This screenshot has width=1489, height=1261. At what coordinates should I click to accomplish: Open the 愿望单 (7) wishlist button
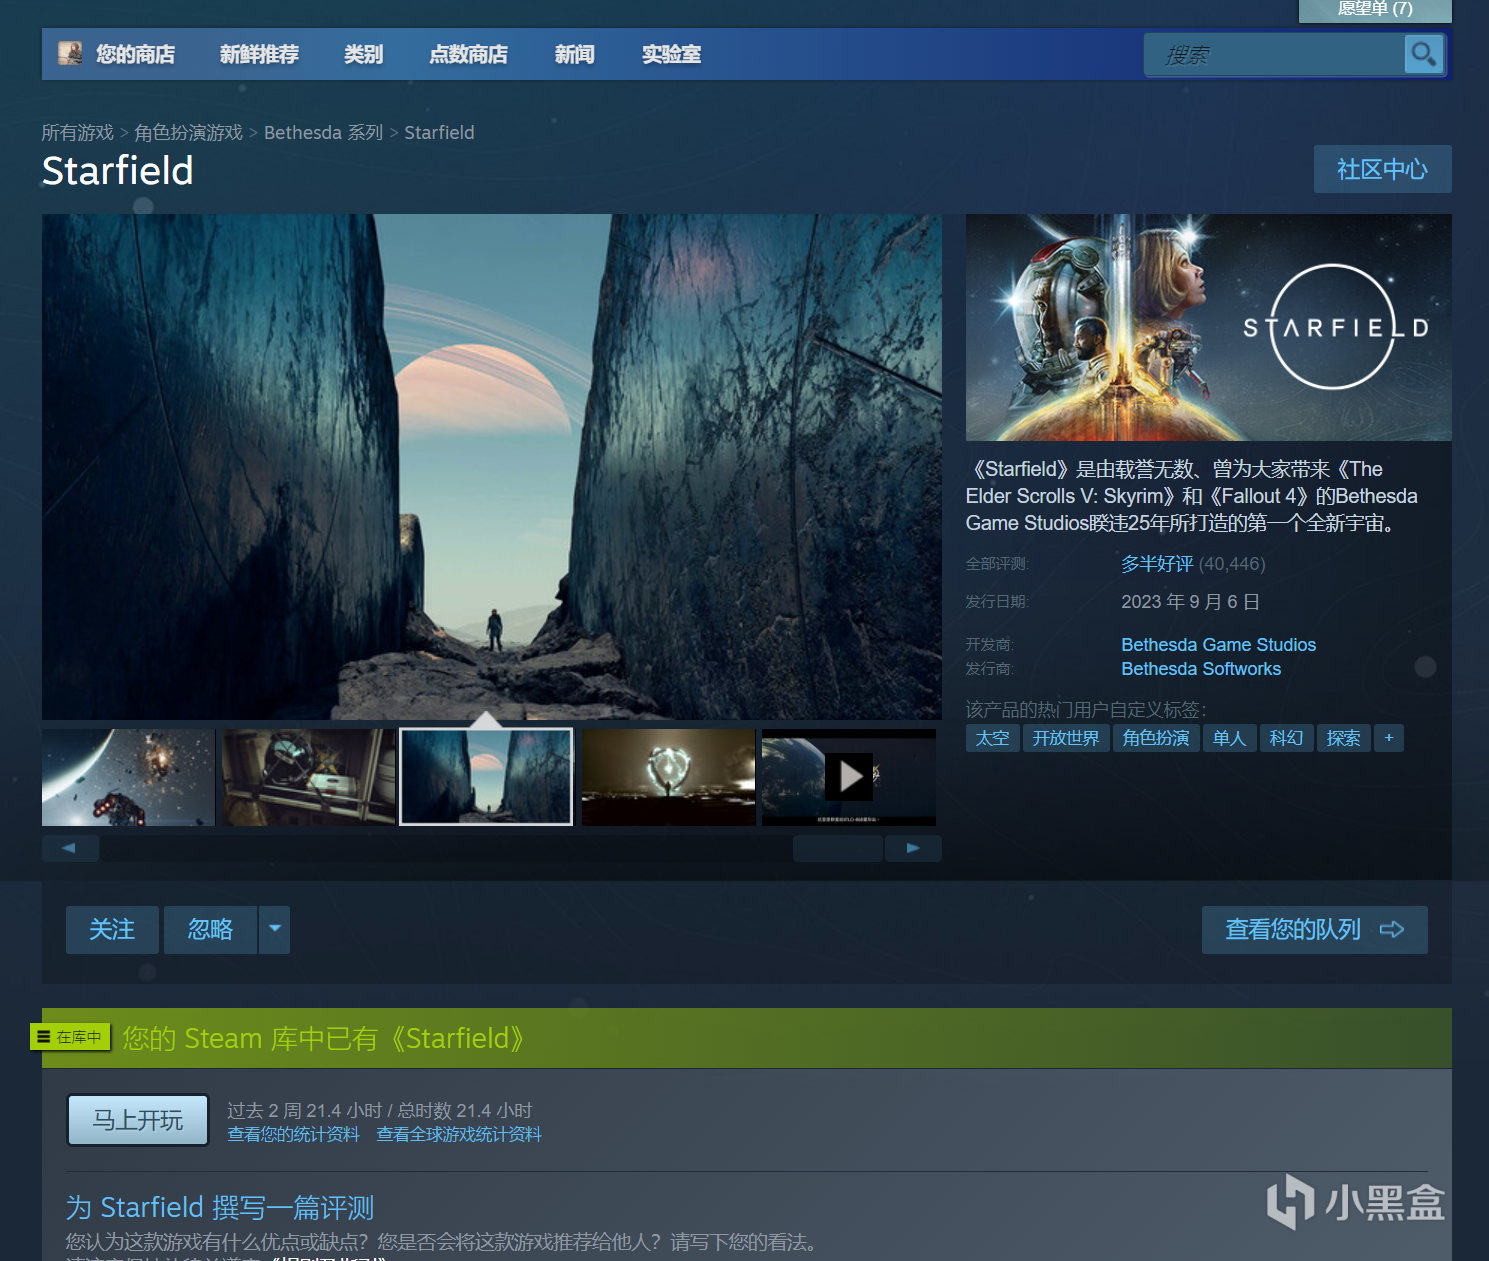click(1375, 10)
